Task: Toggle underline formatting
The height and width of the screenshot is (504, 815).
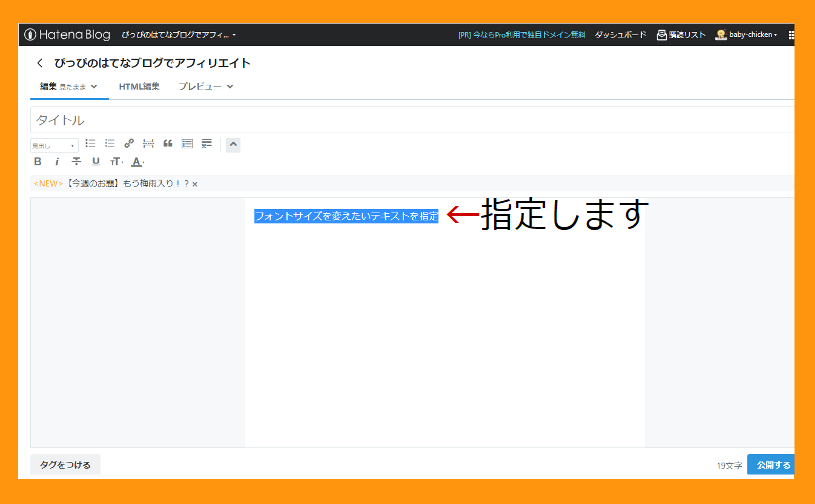Action: pos(96,162)
